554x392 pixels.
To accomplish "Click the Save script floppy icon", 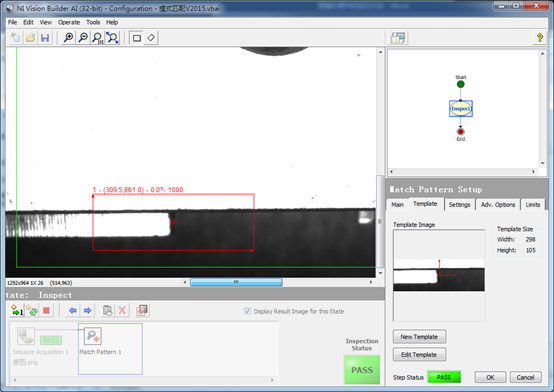I will click(x=45, y=38).
